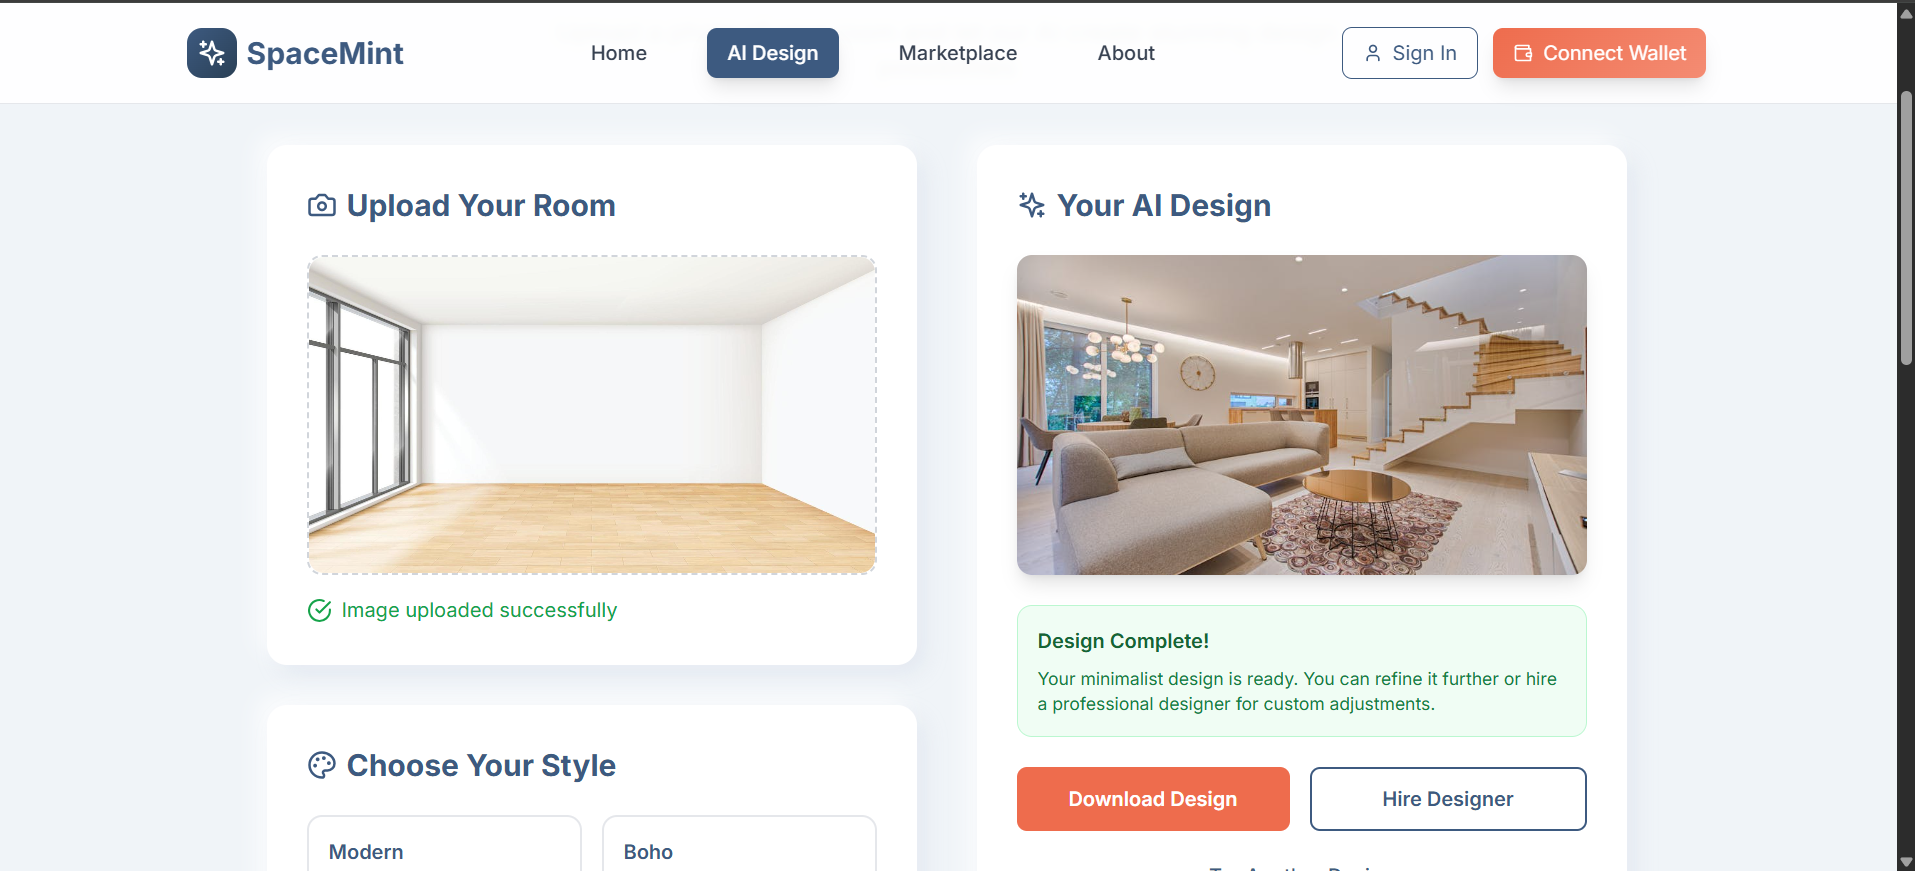Click the wallet icon in Connect Wallet
Image resolution: width=1915 pixels, height=871 pixels.
pos(1523,53)
